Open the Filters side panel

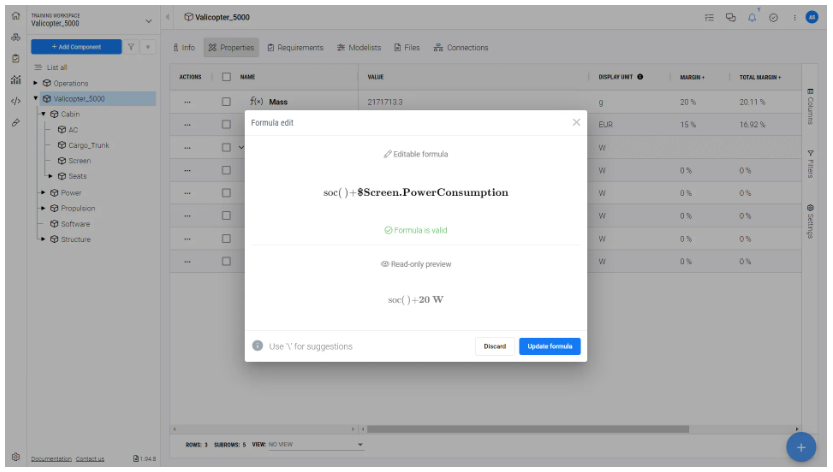pos(810,164)
